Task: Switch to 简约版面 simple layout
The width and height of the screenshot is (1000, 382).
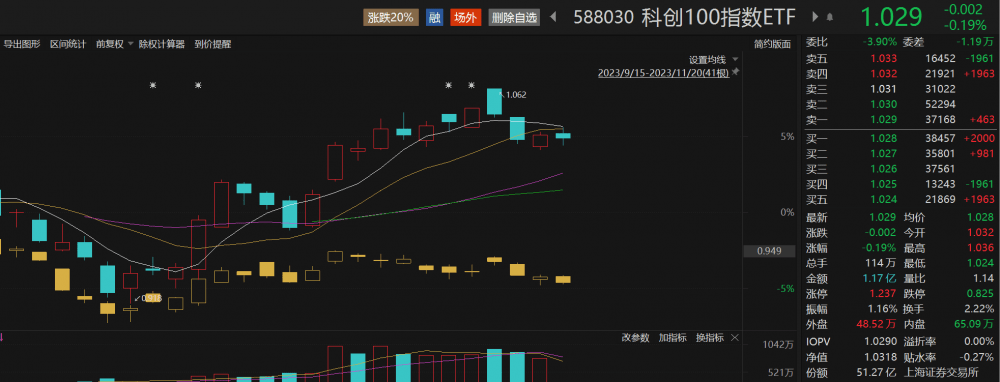Action: click(x=772, y=44)
